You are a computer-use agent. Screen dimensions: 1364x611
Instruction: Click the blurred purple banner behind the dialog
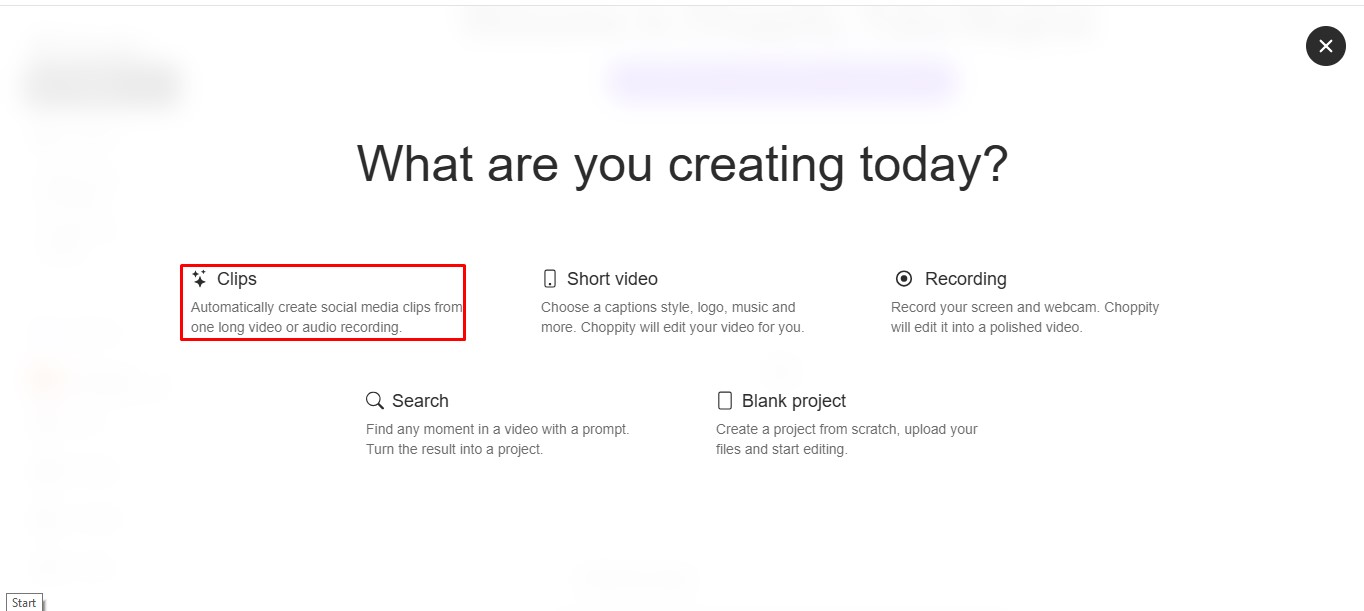783,79
